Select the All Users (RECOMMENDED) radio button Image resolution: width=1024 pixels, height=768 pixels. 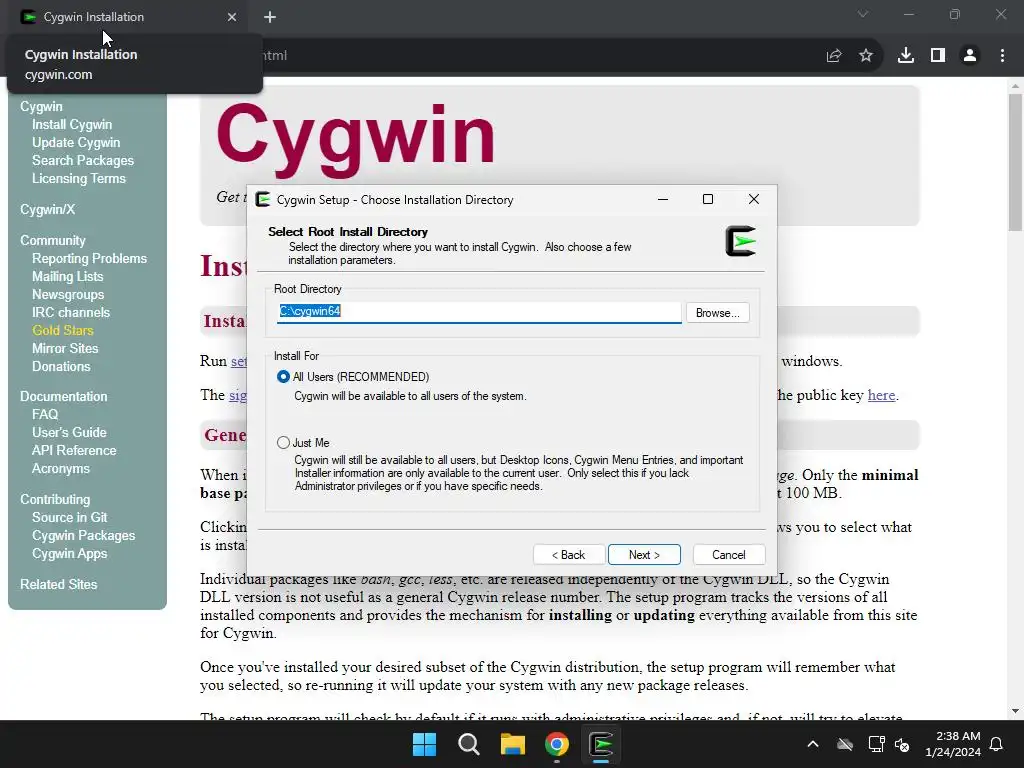click(x=283, y=377)
